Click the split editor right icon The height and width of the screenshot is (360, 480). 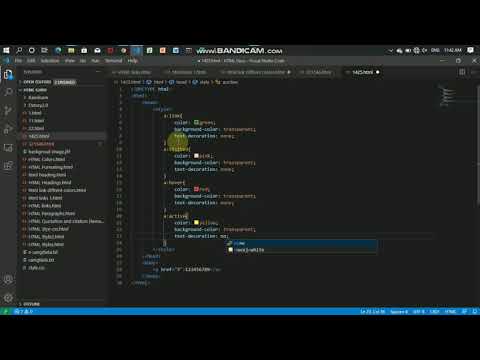(462, 72)
